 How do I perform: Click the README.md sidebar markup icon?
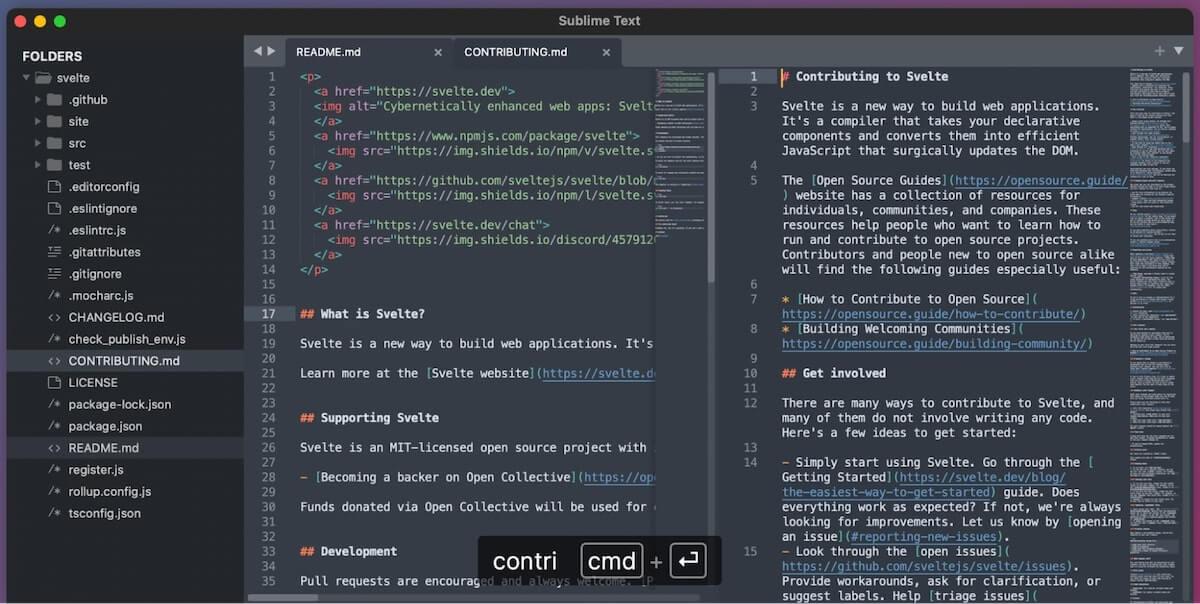pos(54,448)
